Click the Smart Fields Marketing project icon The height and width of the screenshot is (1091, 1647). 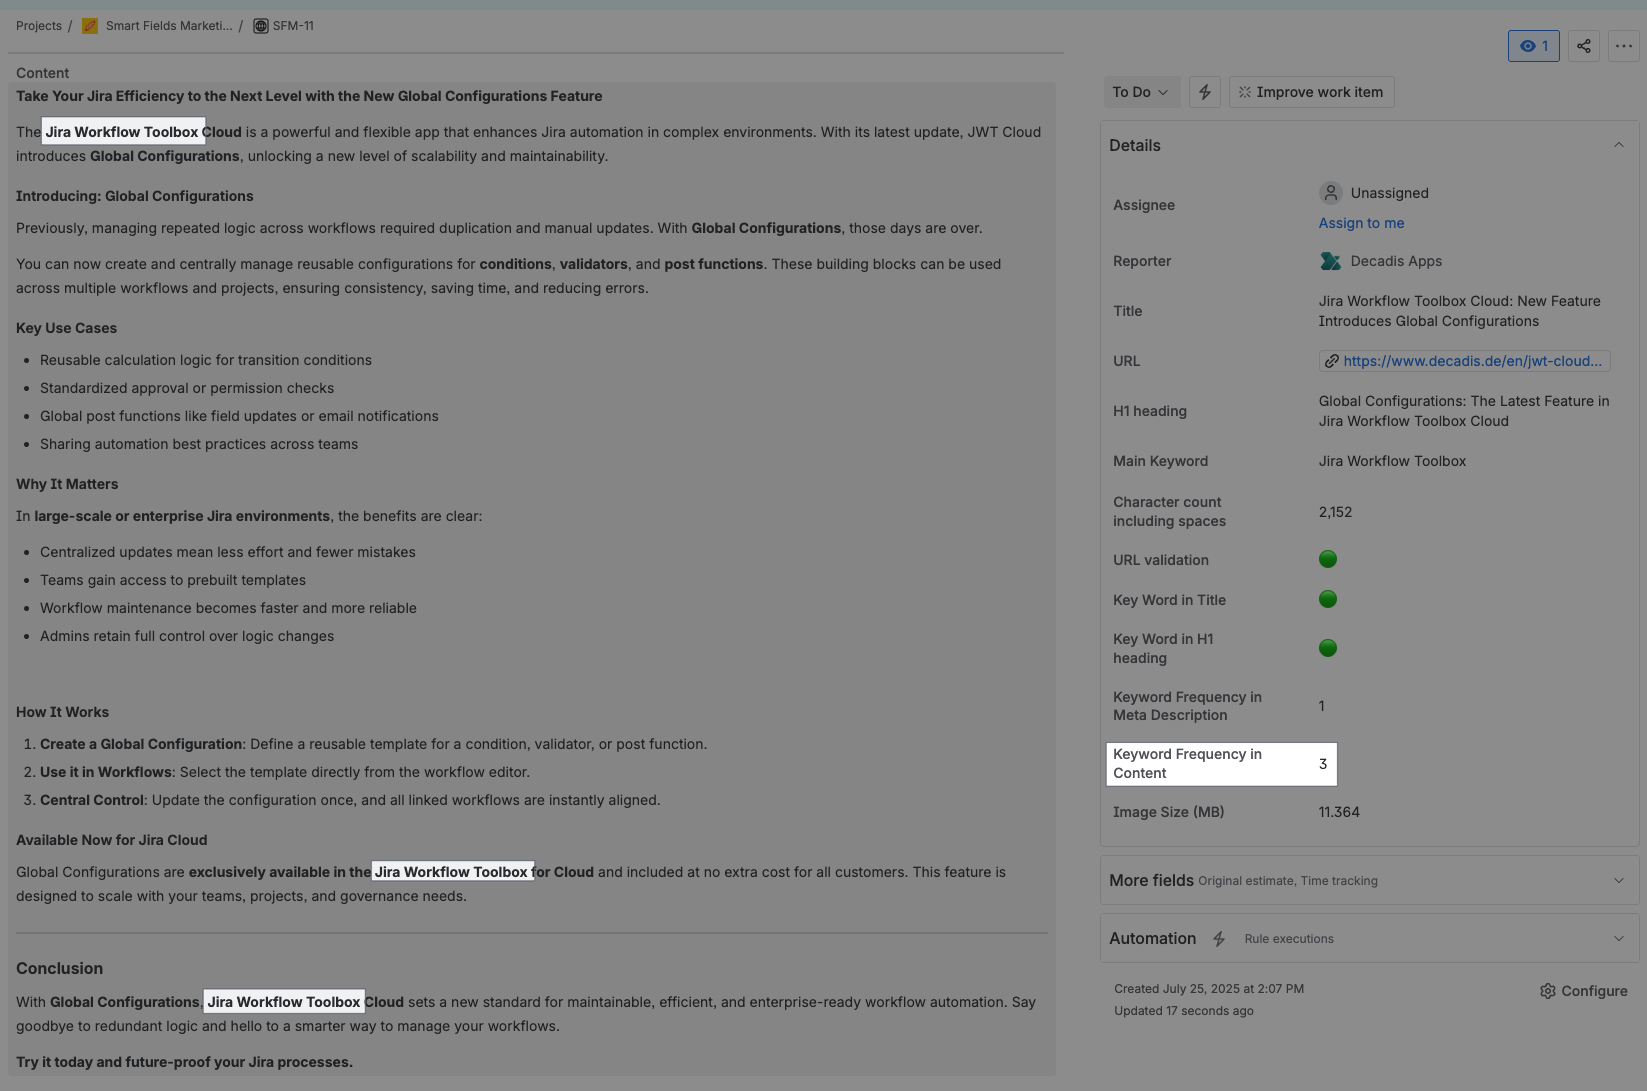[90, 26]
